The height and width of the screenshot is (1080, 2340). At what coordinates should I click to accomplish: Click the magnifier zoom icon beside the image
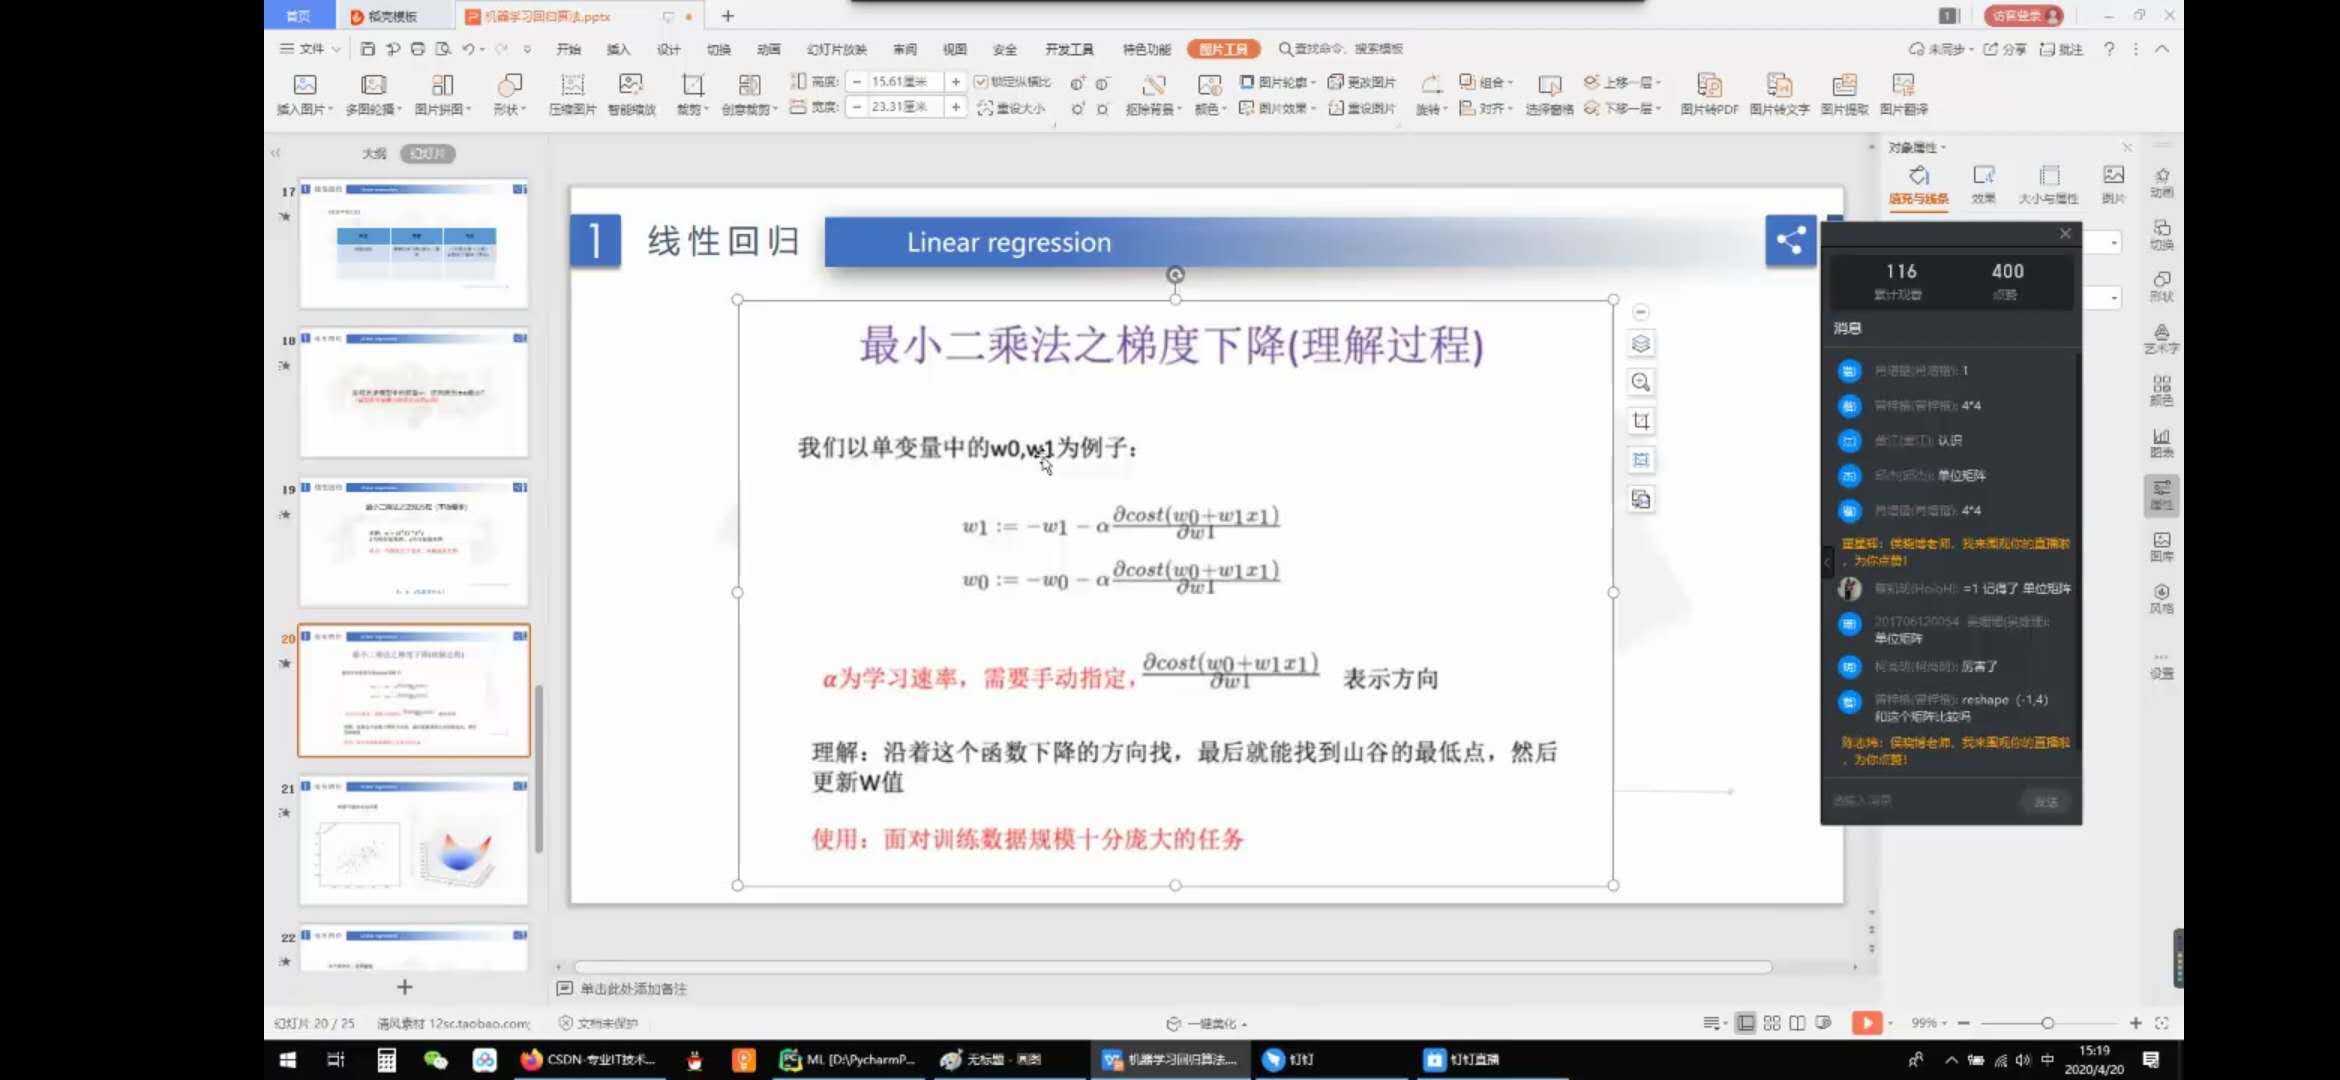[x=1641, y=382]
